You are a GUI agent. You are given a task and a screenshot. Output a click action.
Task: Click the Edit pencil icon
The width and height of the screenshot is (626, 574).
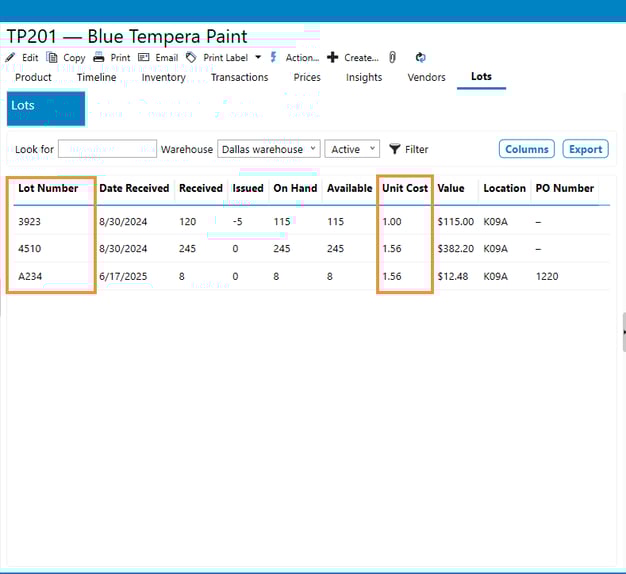pos(10,58)
